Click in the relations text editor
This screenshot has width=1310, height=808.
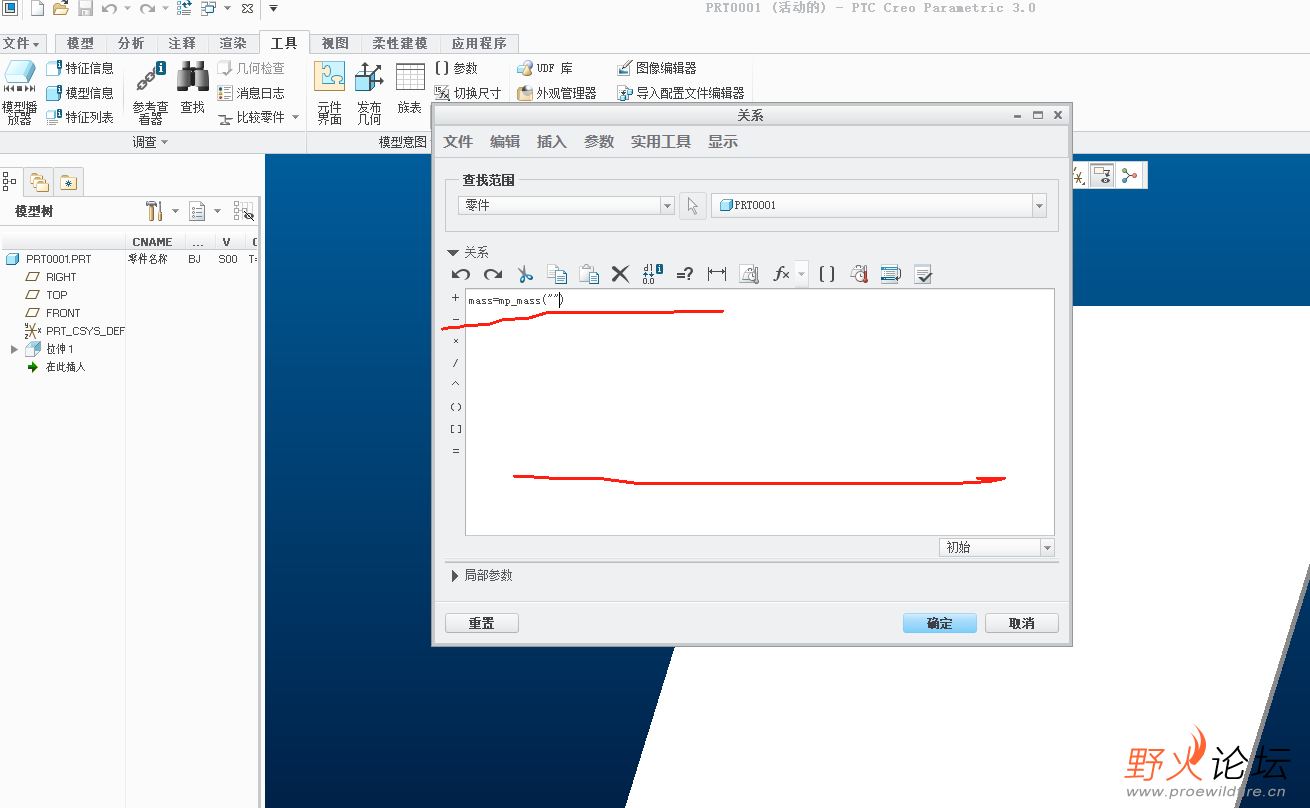[x=759, y=412]
